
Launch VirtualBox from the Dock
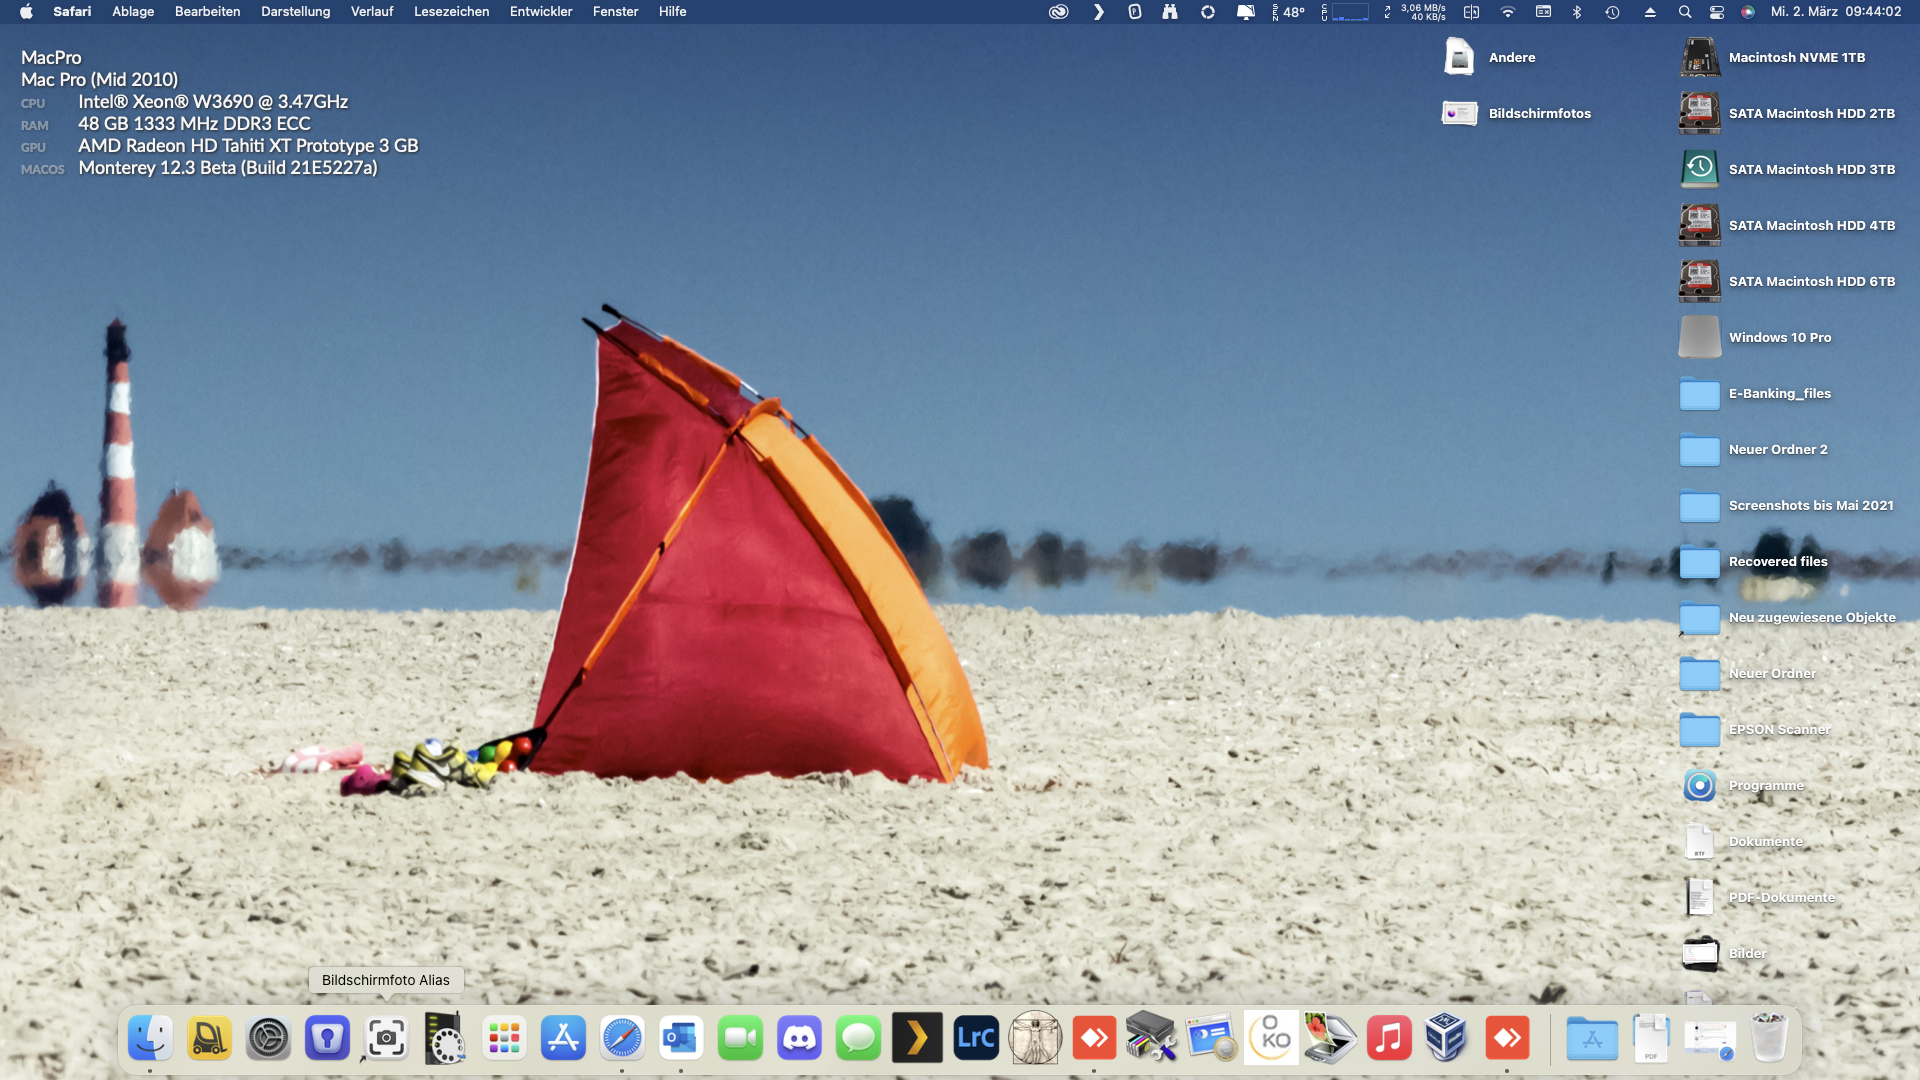[x=1446, y=1039]
